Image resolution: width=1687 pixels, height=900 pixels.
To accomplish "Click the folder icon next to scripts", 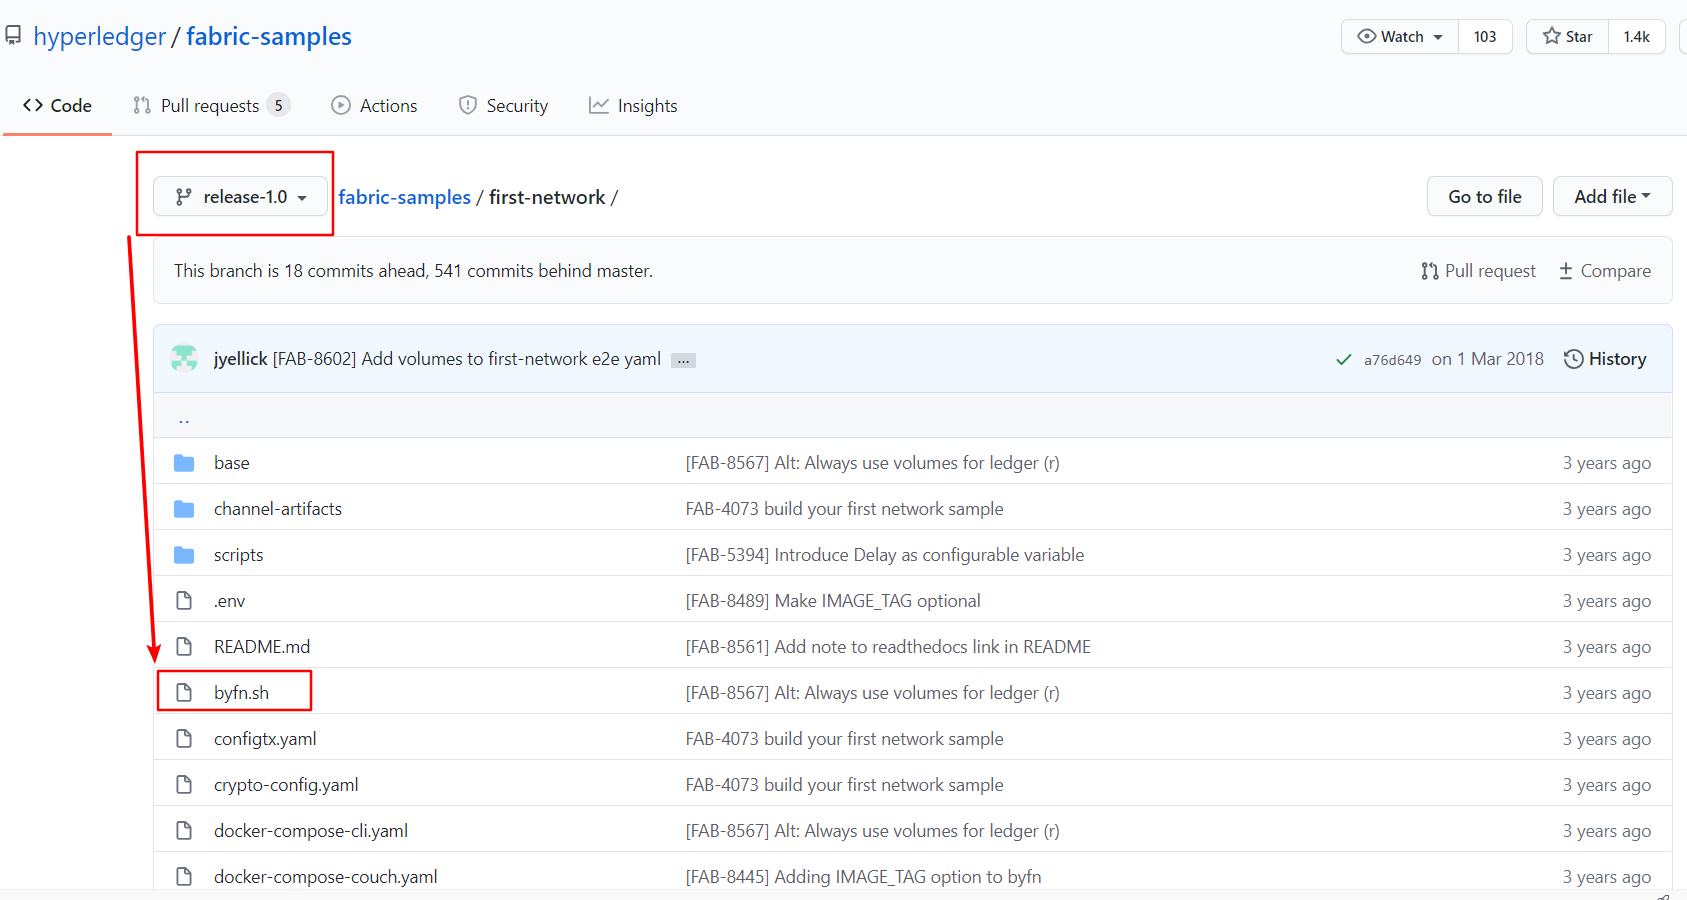I will tap(184, 555).
